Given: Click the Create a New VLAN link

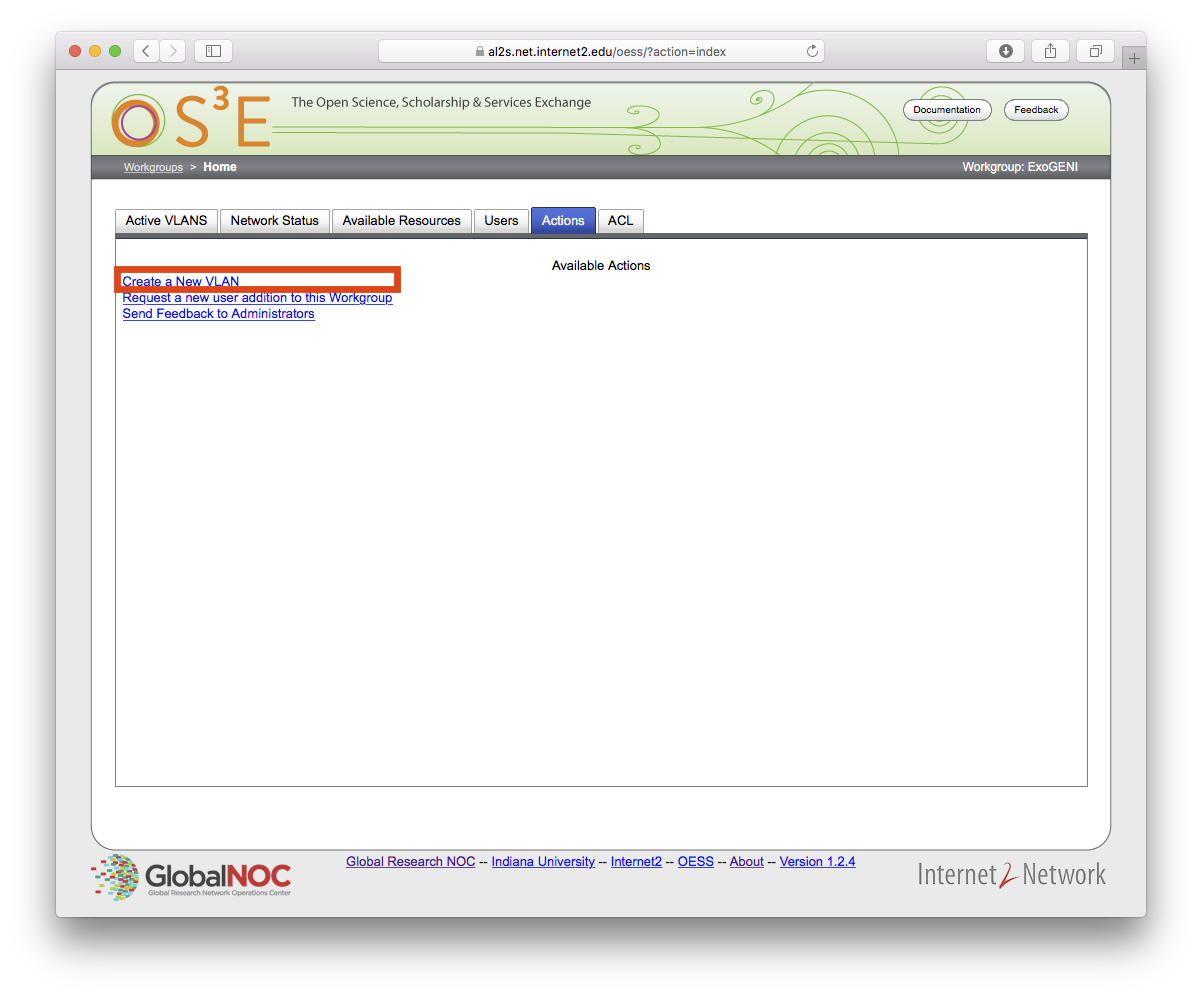Looking at the screenshot, I should [x=180, y=282].
